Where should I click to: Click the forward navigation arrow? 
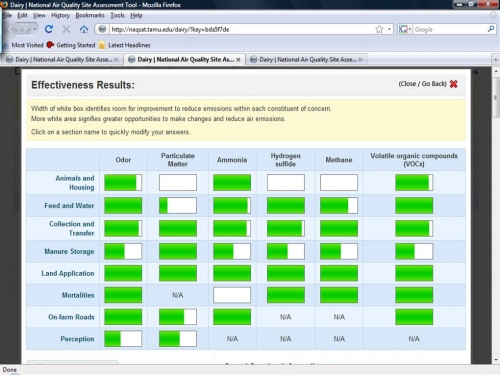click(25, 29)
